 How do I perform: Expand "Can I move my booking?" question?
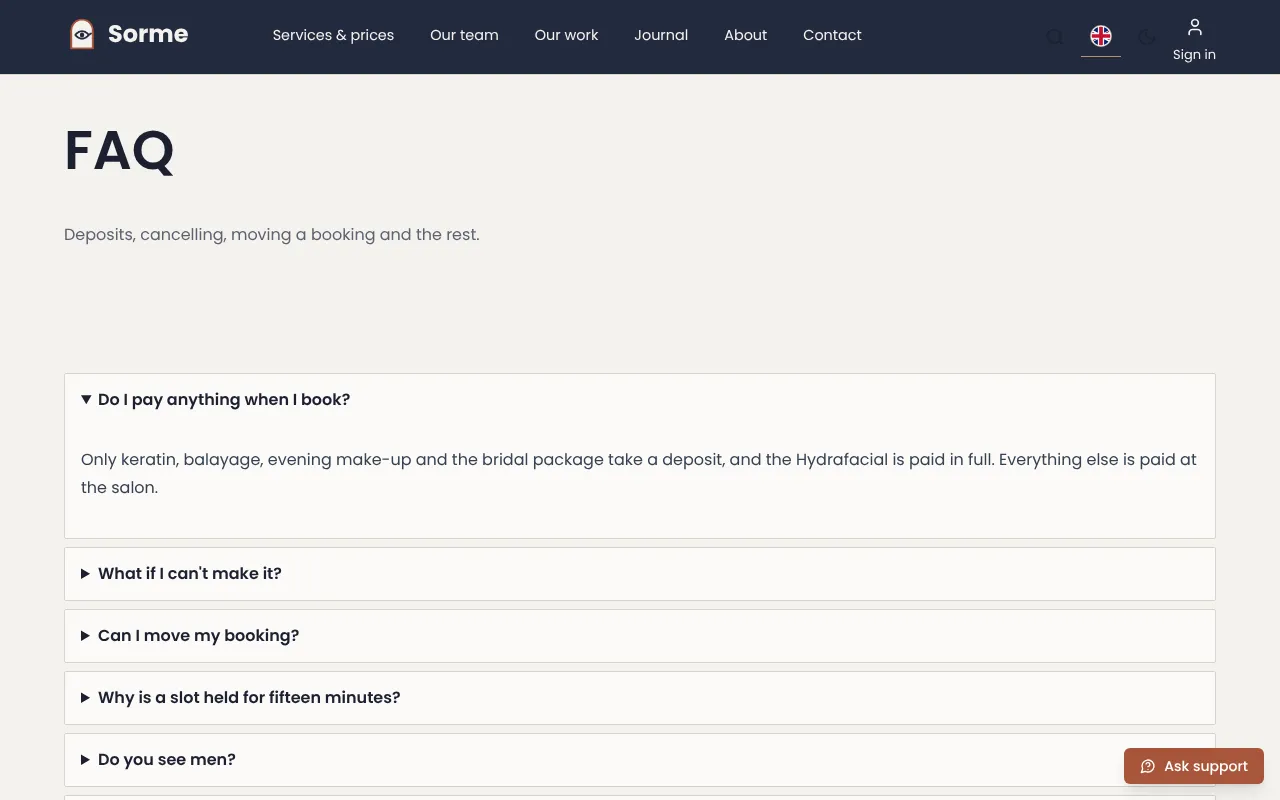(x=640, y=636)
